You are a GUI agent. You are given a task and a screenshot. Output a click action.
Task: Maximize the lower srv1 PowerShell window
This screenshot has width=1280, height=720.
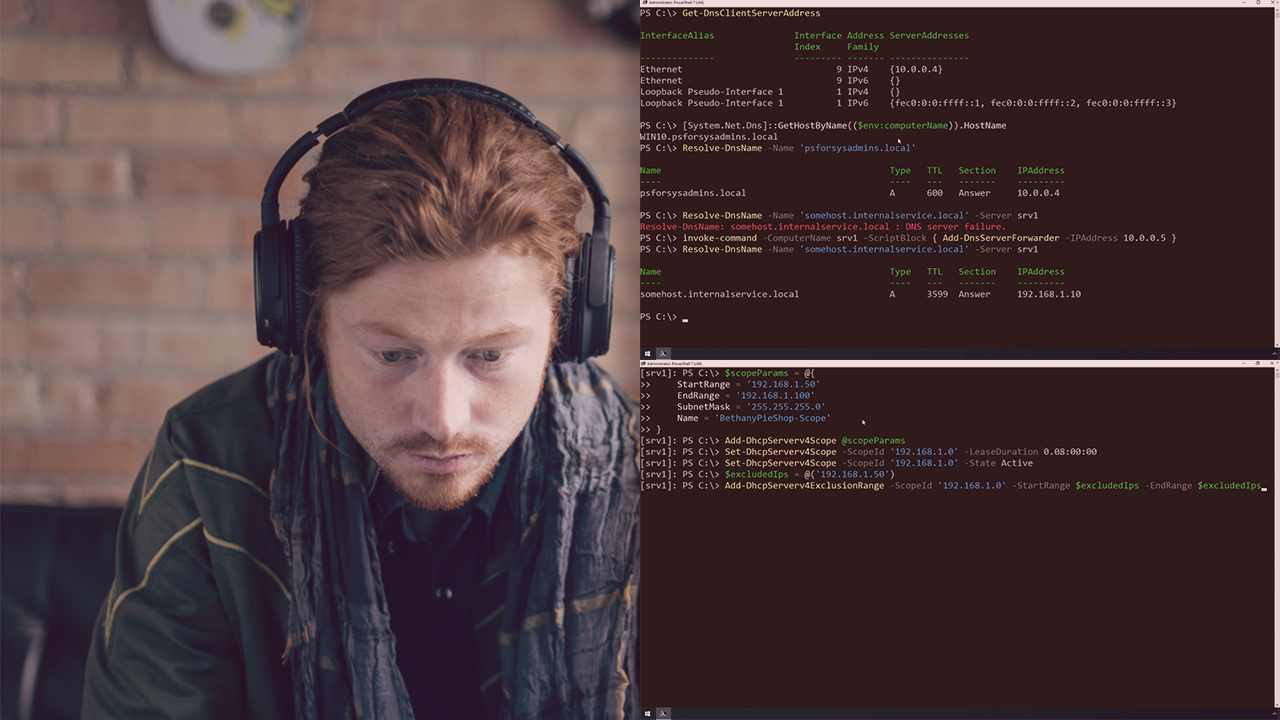[x=1256, y=364]
